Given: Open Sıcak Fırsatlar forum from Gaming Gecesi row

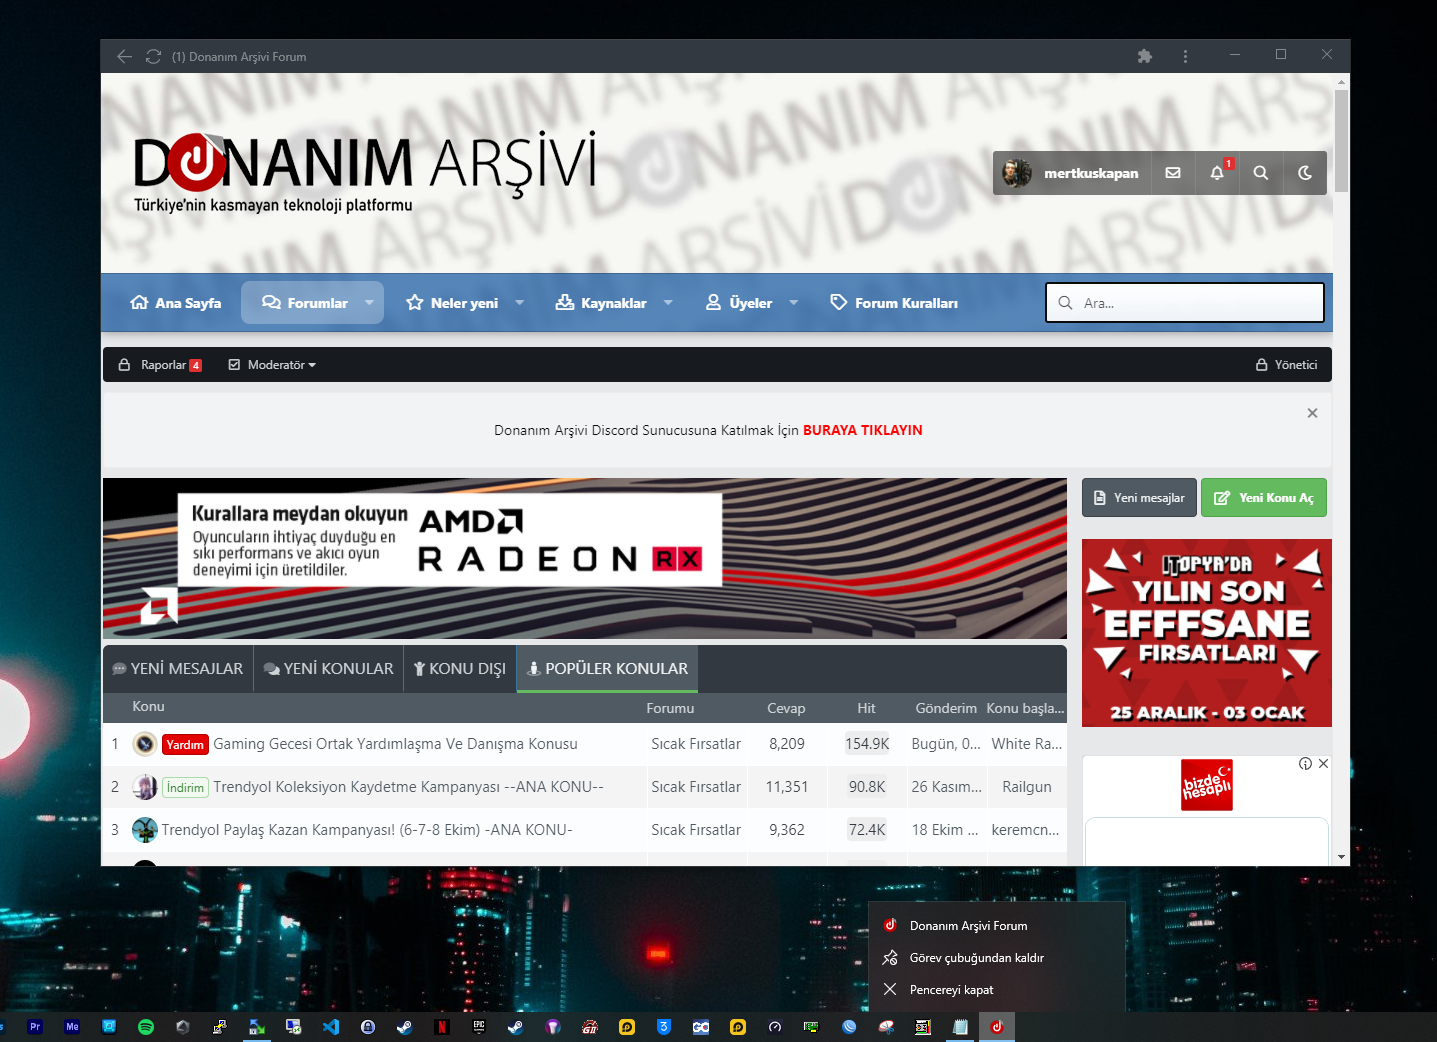Looking at the screenshot, I should 696,744.
